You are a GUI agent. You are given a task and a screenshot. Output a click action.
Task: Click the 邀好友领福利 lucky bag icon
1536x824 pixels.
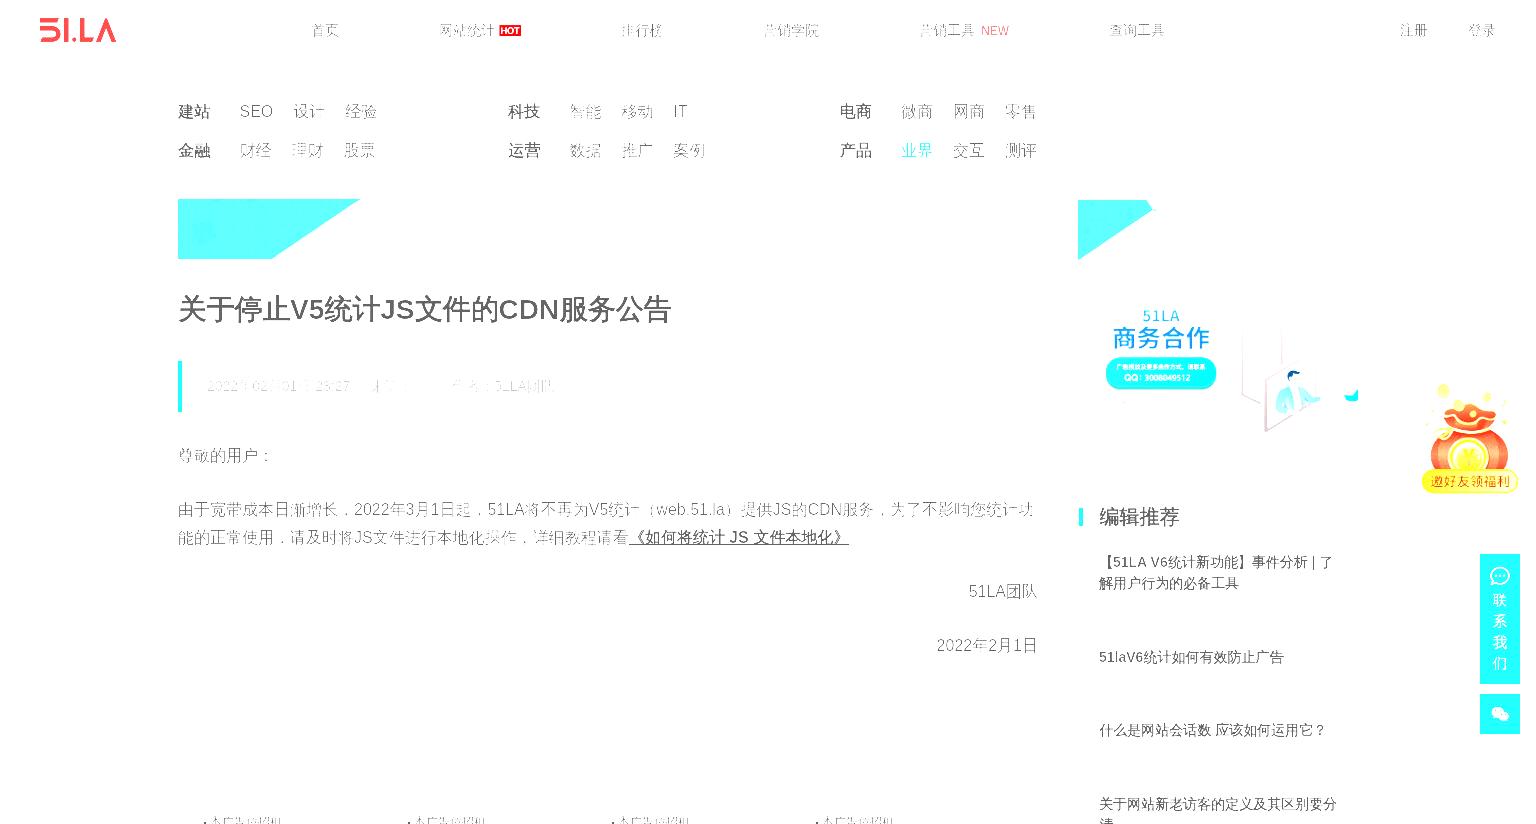point(1469,440)
